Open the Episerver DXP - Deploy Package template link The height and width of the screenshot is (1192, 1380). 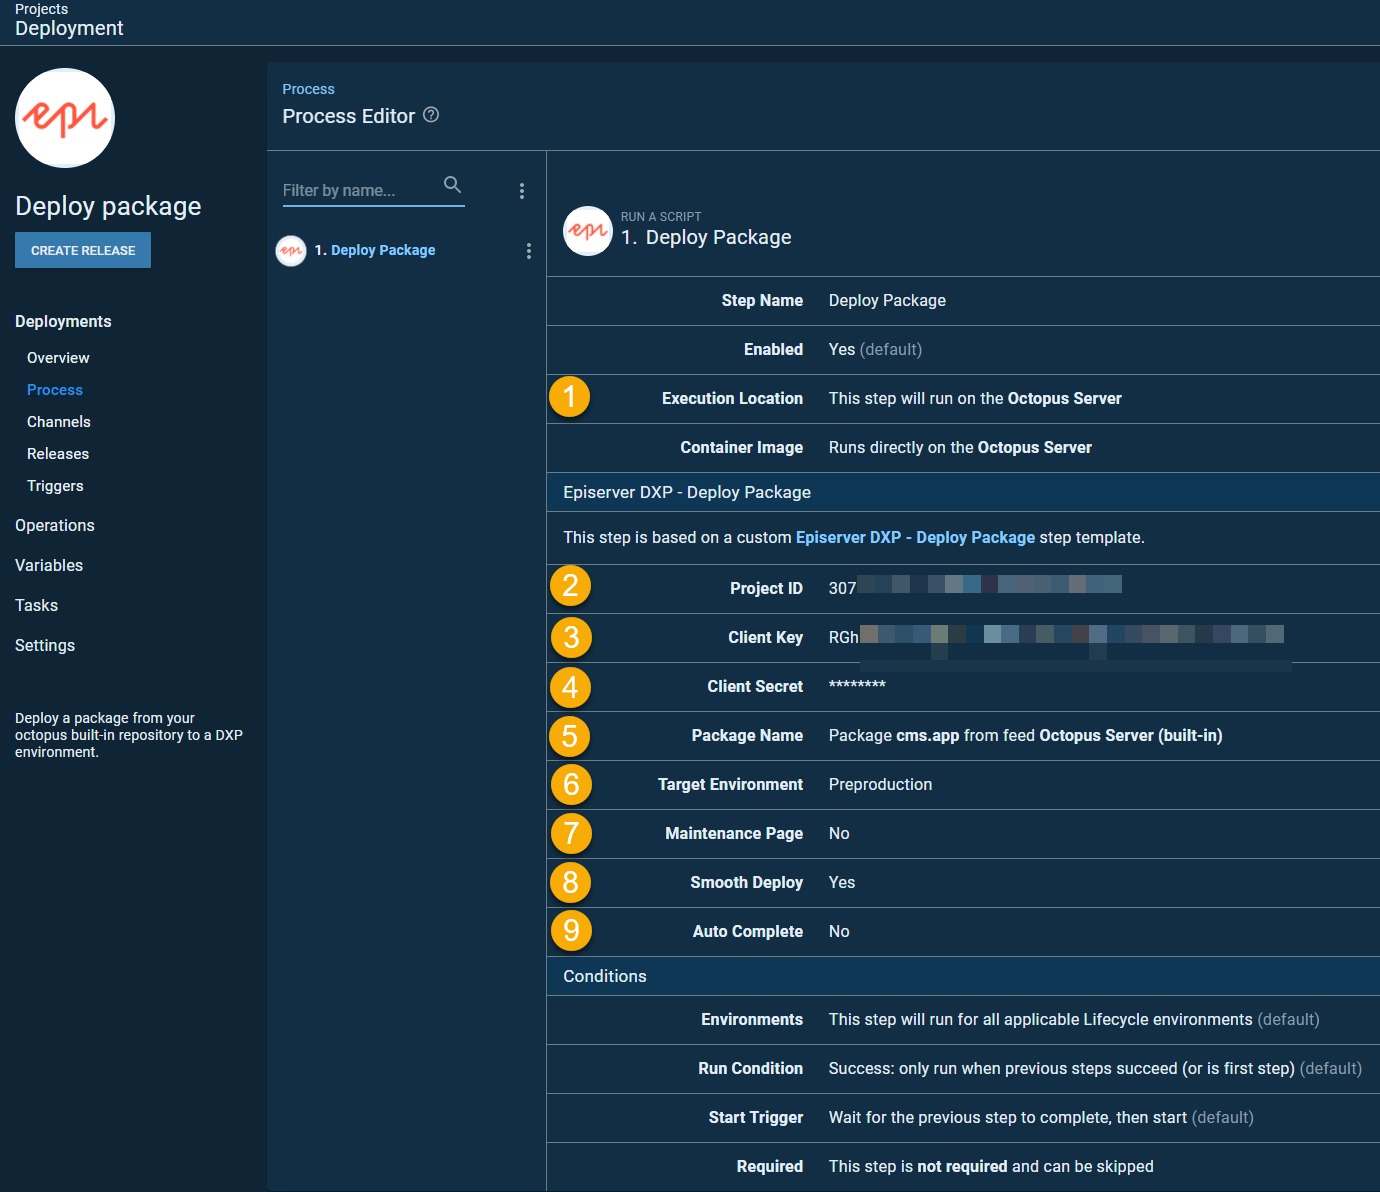coord(915,538)
